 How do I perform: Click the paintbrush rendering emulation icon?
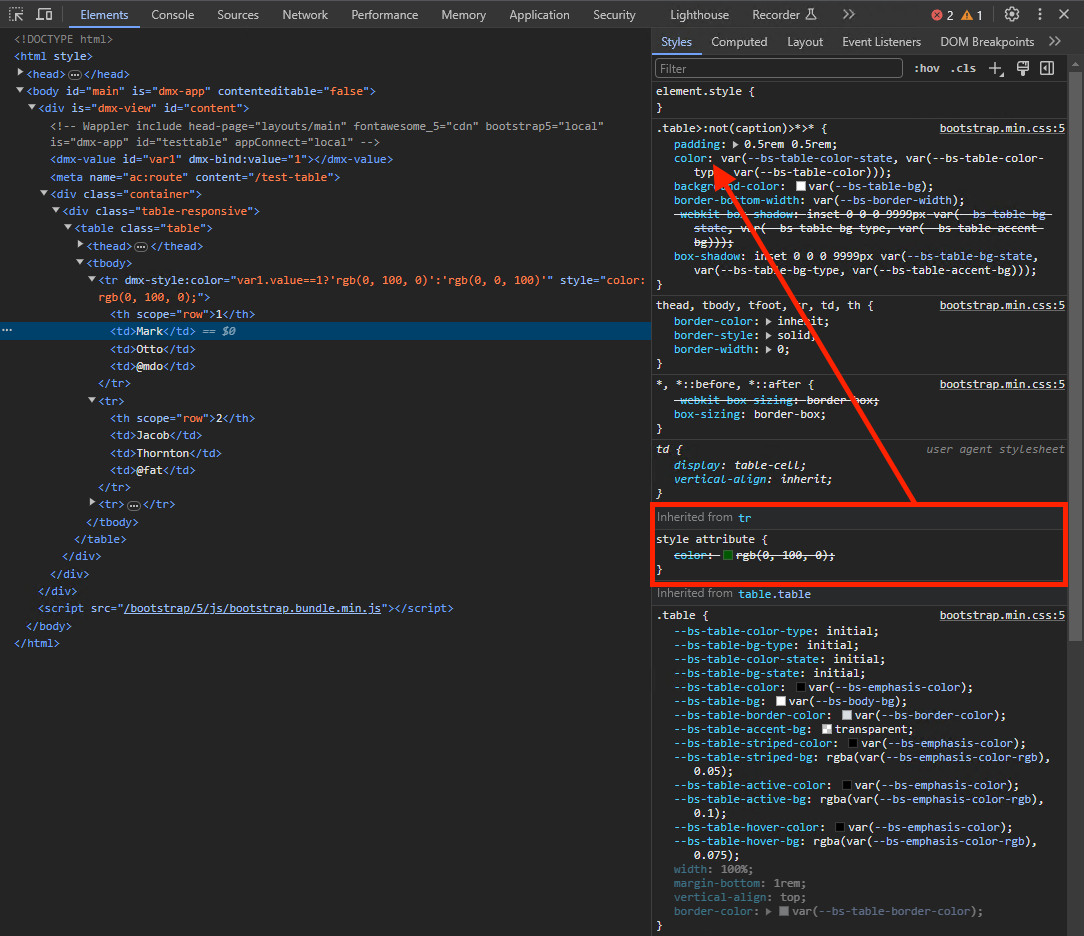coord(1022,69)
